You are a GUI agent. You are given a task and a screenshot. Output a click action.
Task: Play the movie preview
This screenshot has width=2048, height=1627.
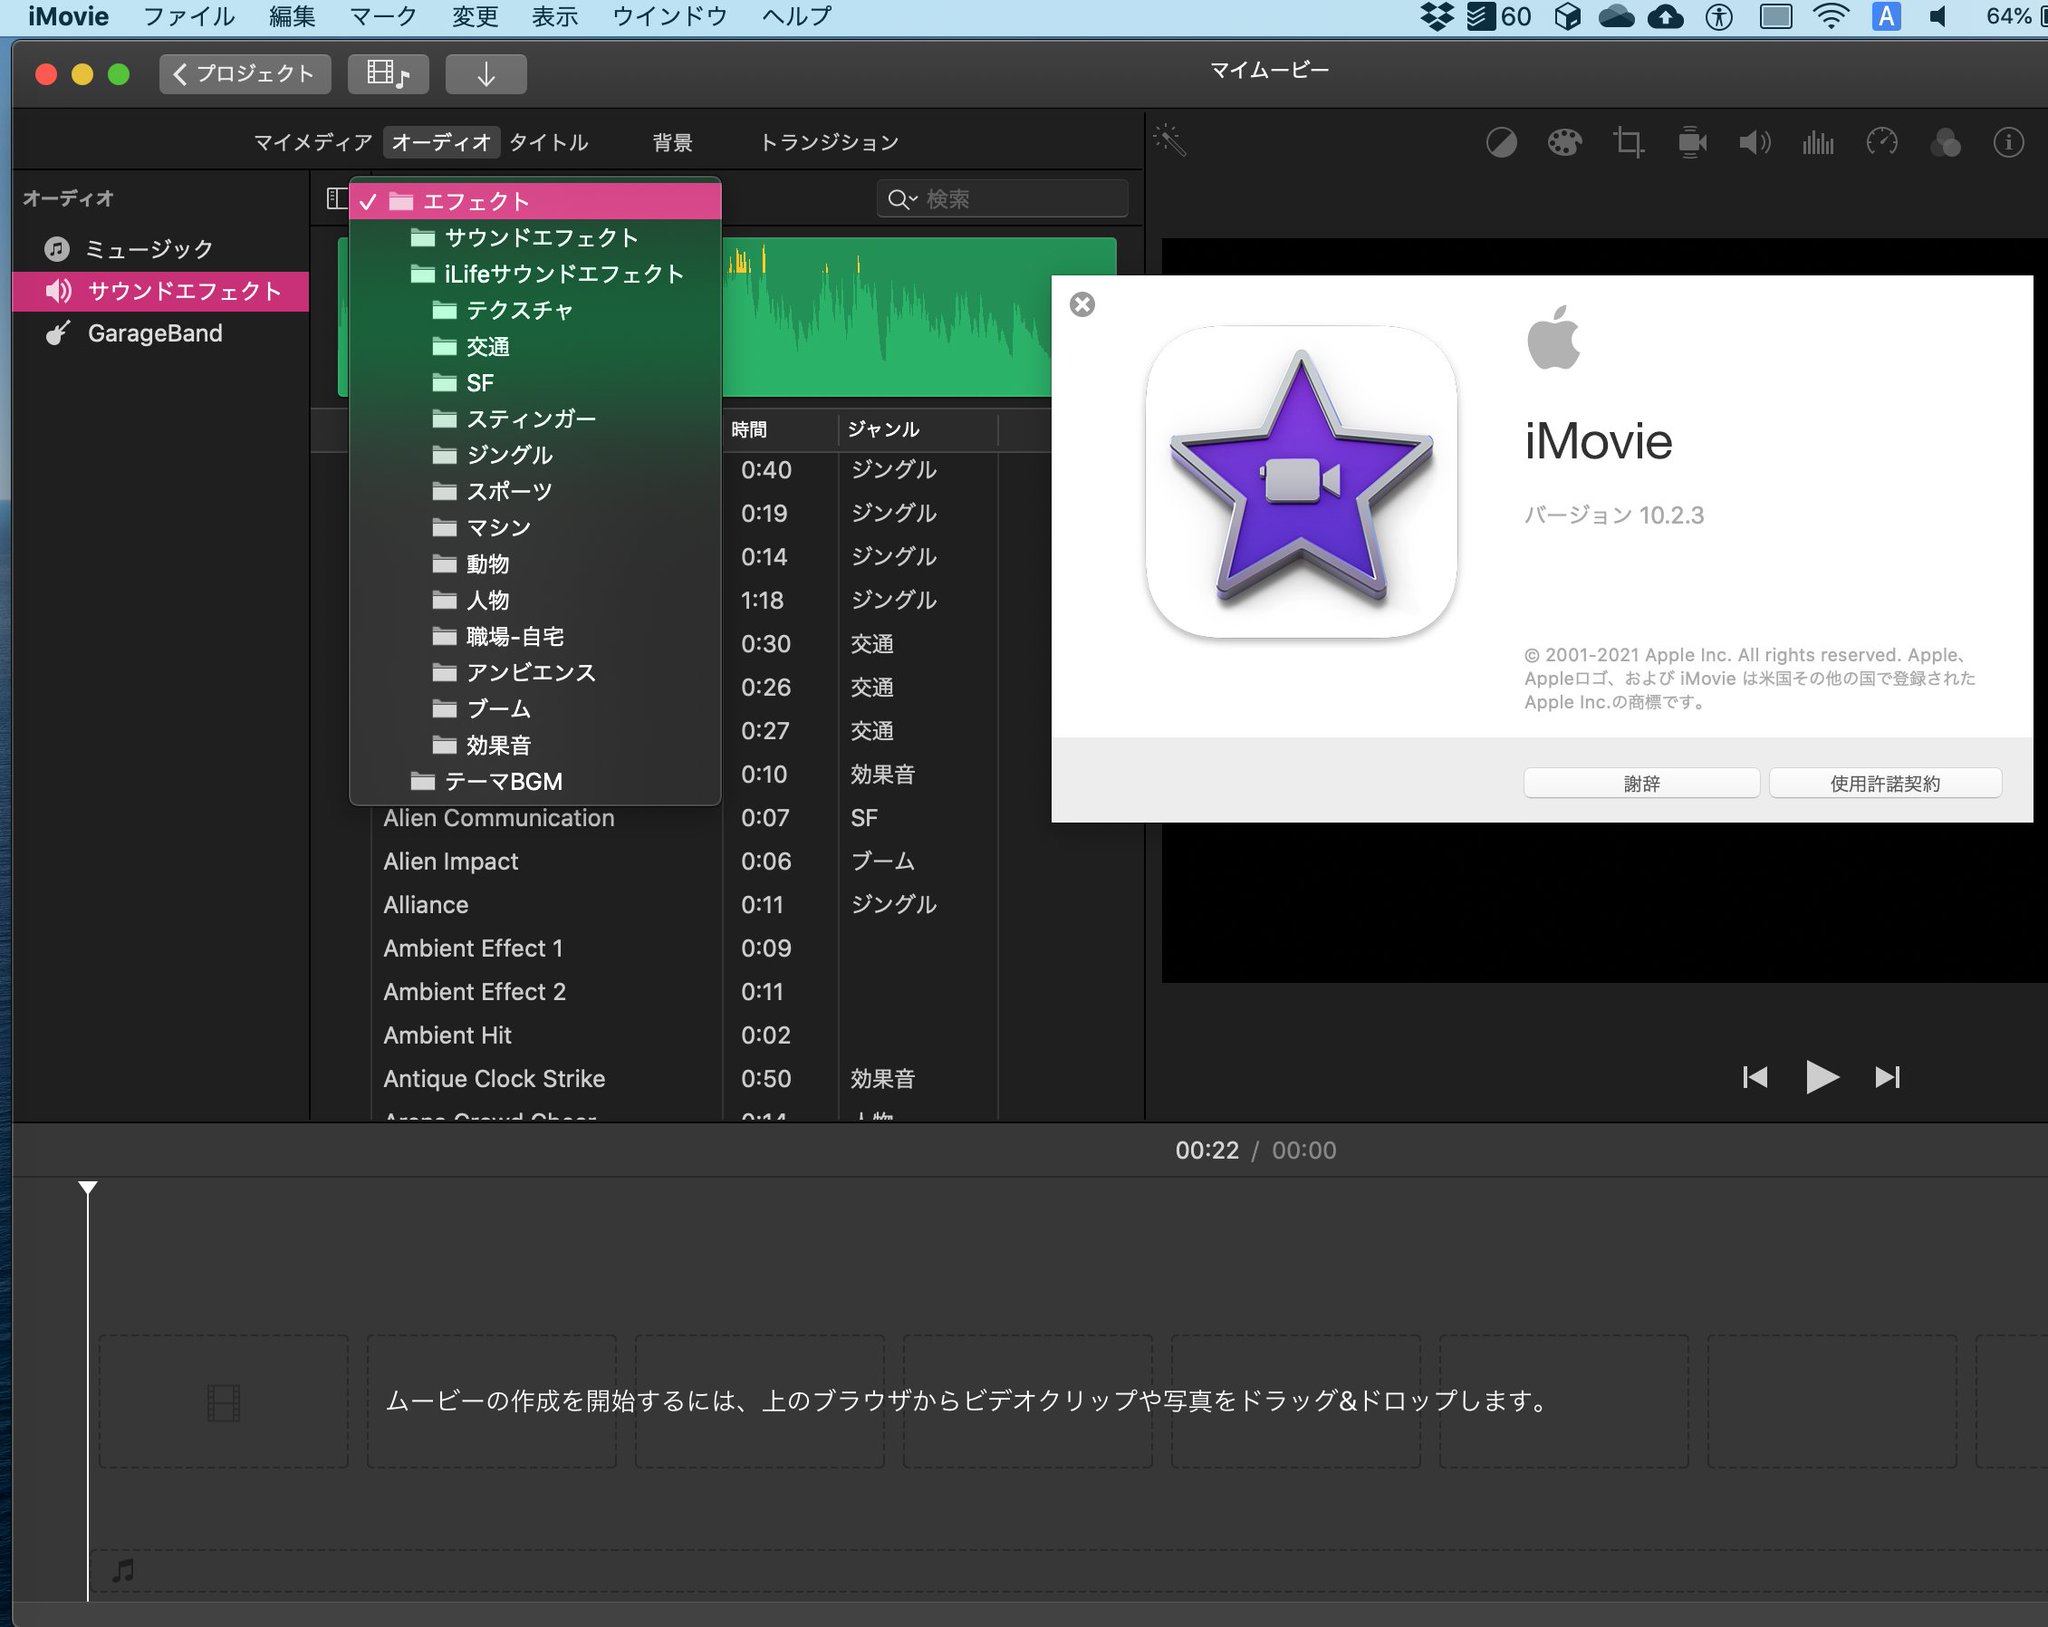(1822, 1077)
